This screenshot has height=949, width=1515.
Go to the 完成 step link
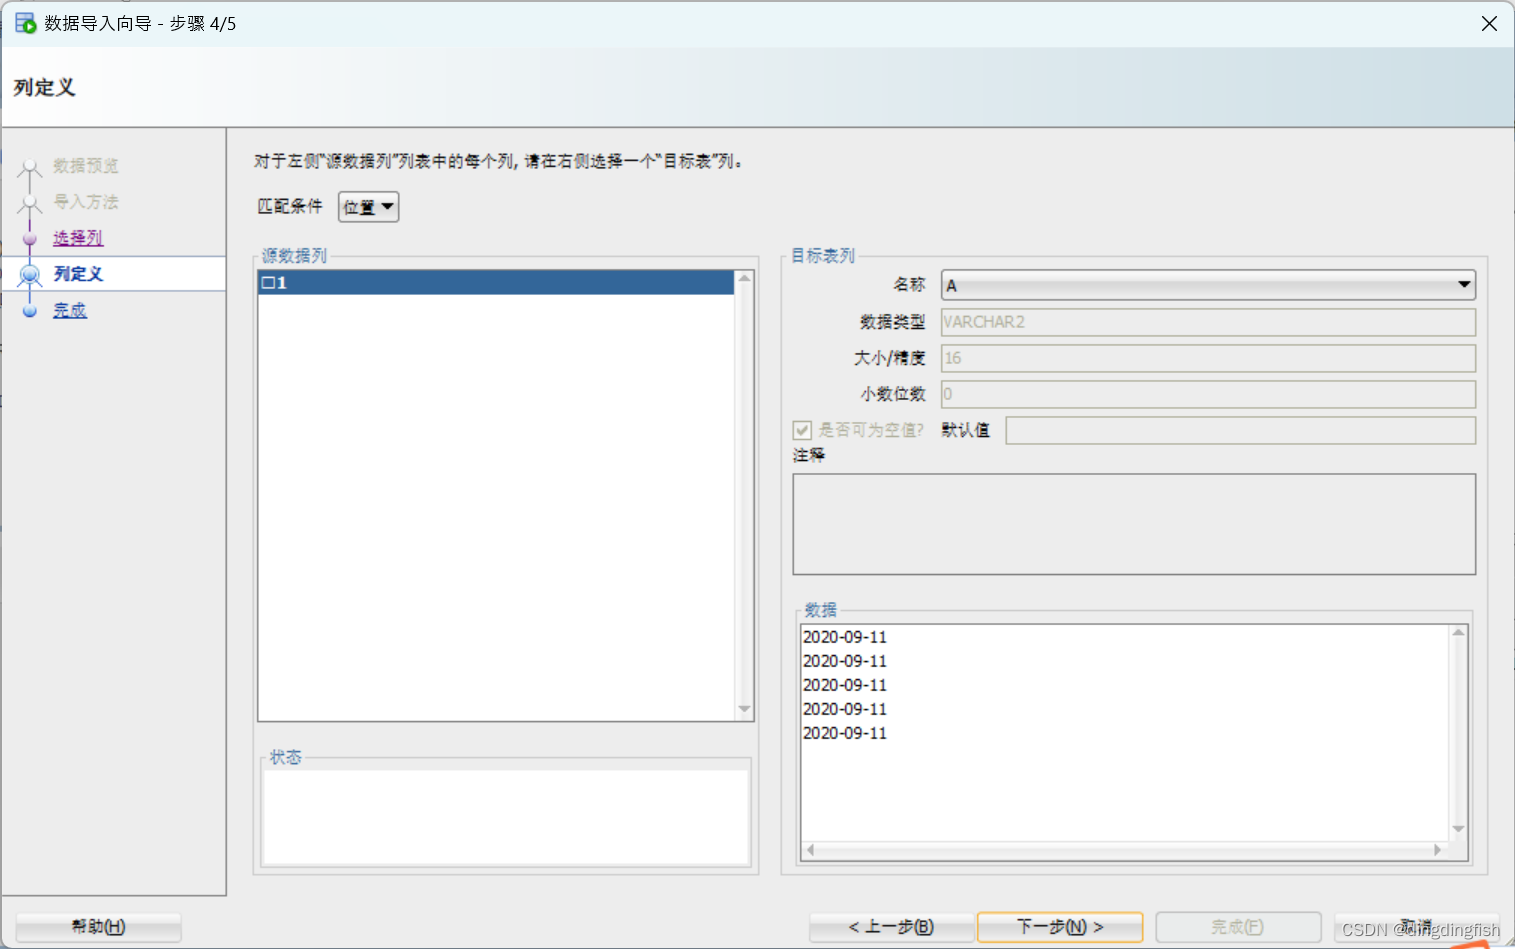70,311
